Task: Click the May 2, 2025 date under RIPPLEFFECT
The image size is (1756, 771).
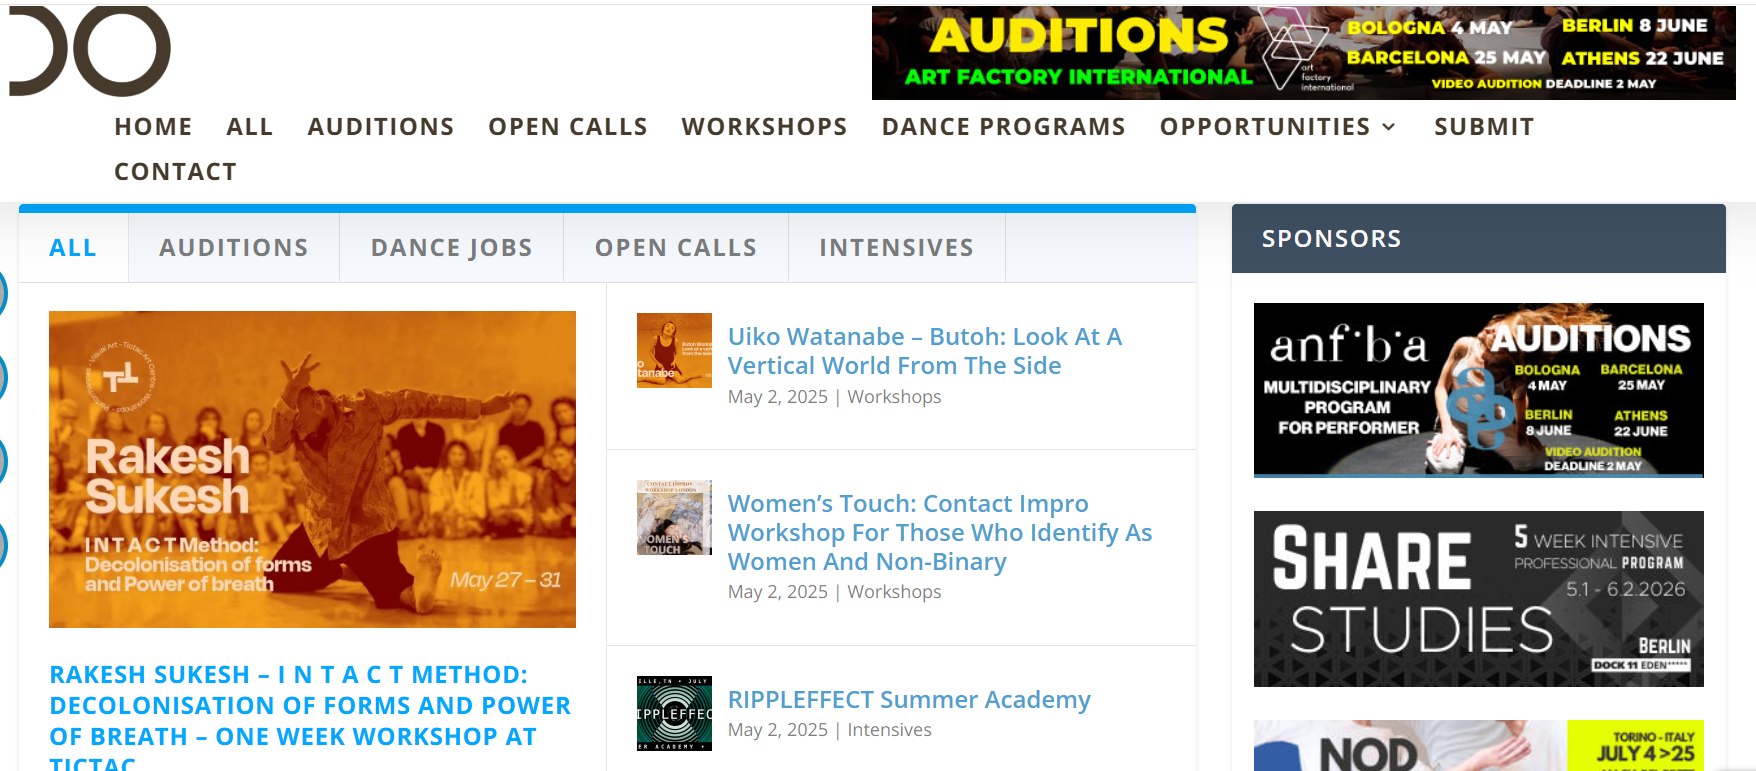Action: pyautogui.click(x=778, y=730)
